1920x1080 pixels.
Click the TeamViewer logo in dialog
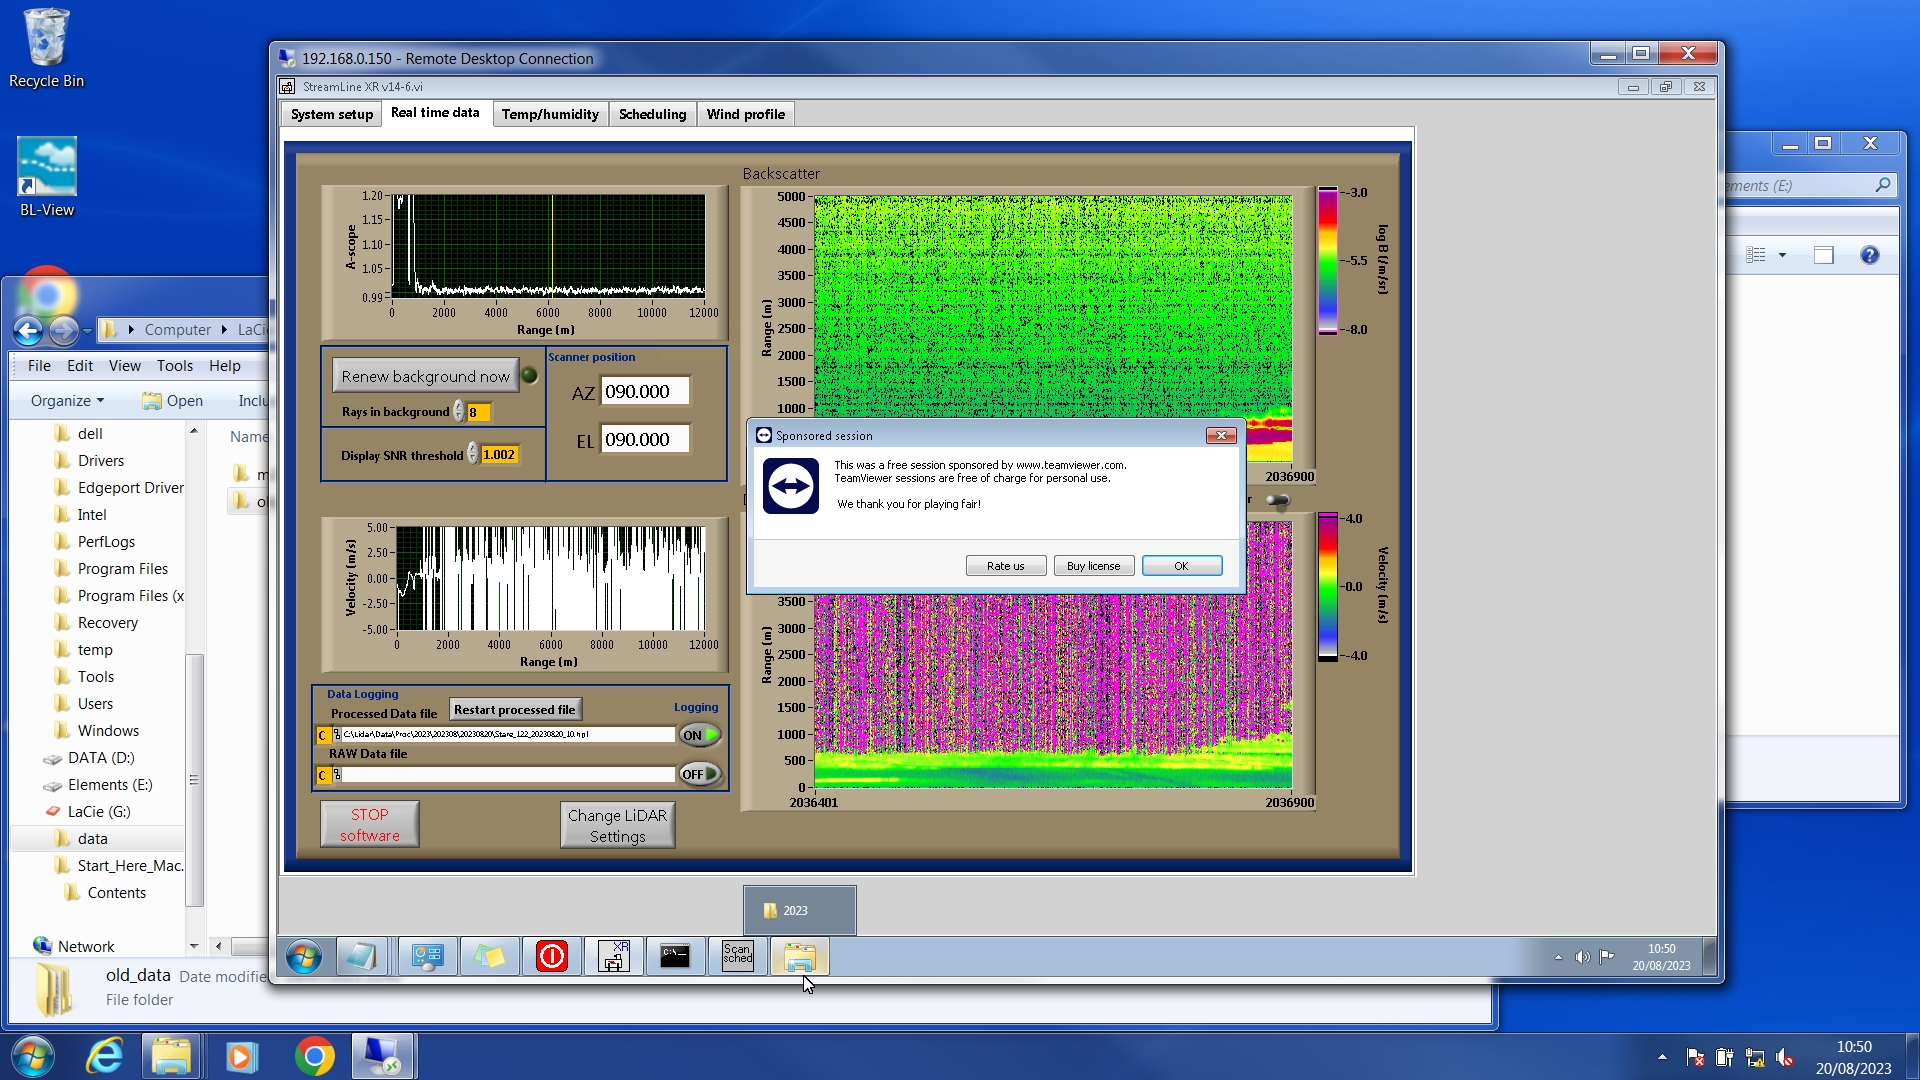(x=790, y=486)
